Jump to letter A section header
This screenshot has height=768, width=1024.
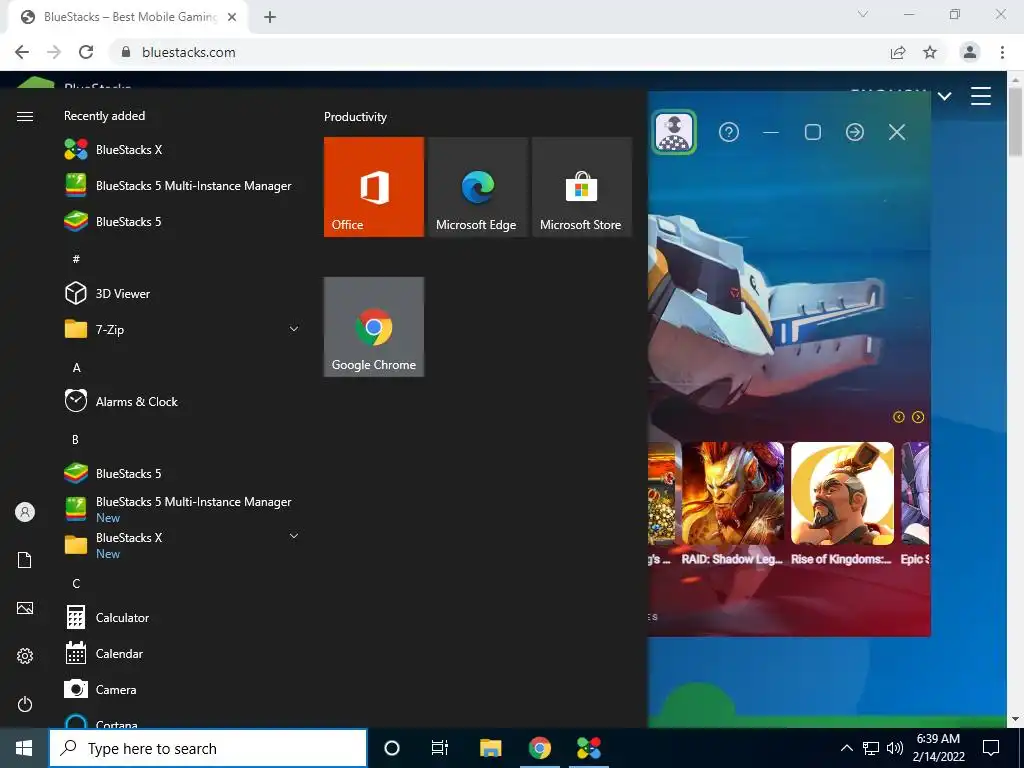click(x=76, y=368)
